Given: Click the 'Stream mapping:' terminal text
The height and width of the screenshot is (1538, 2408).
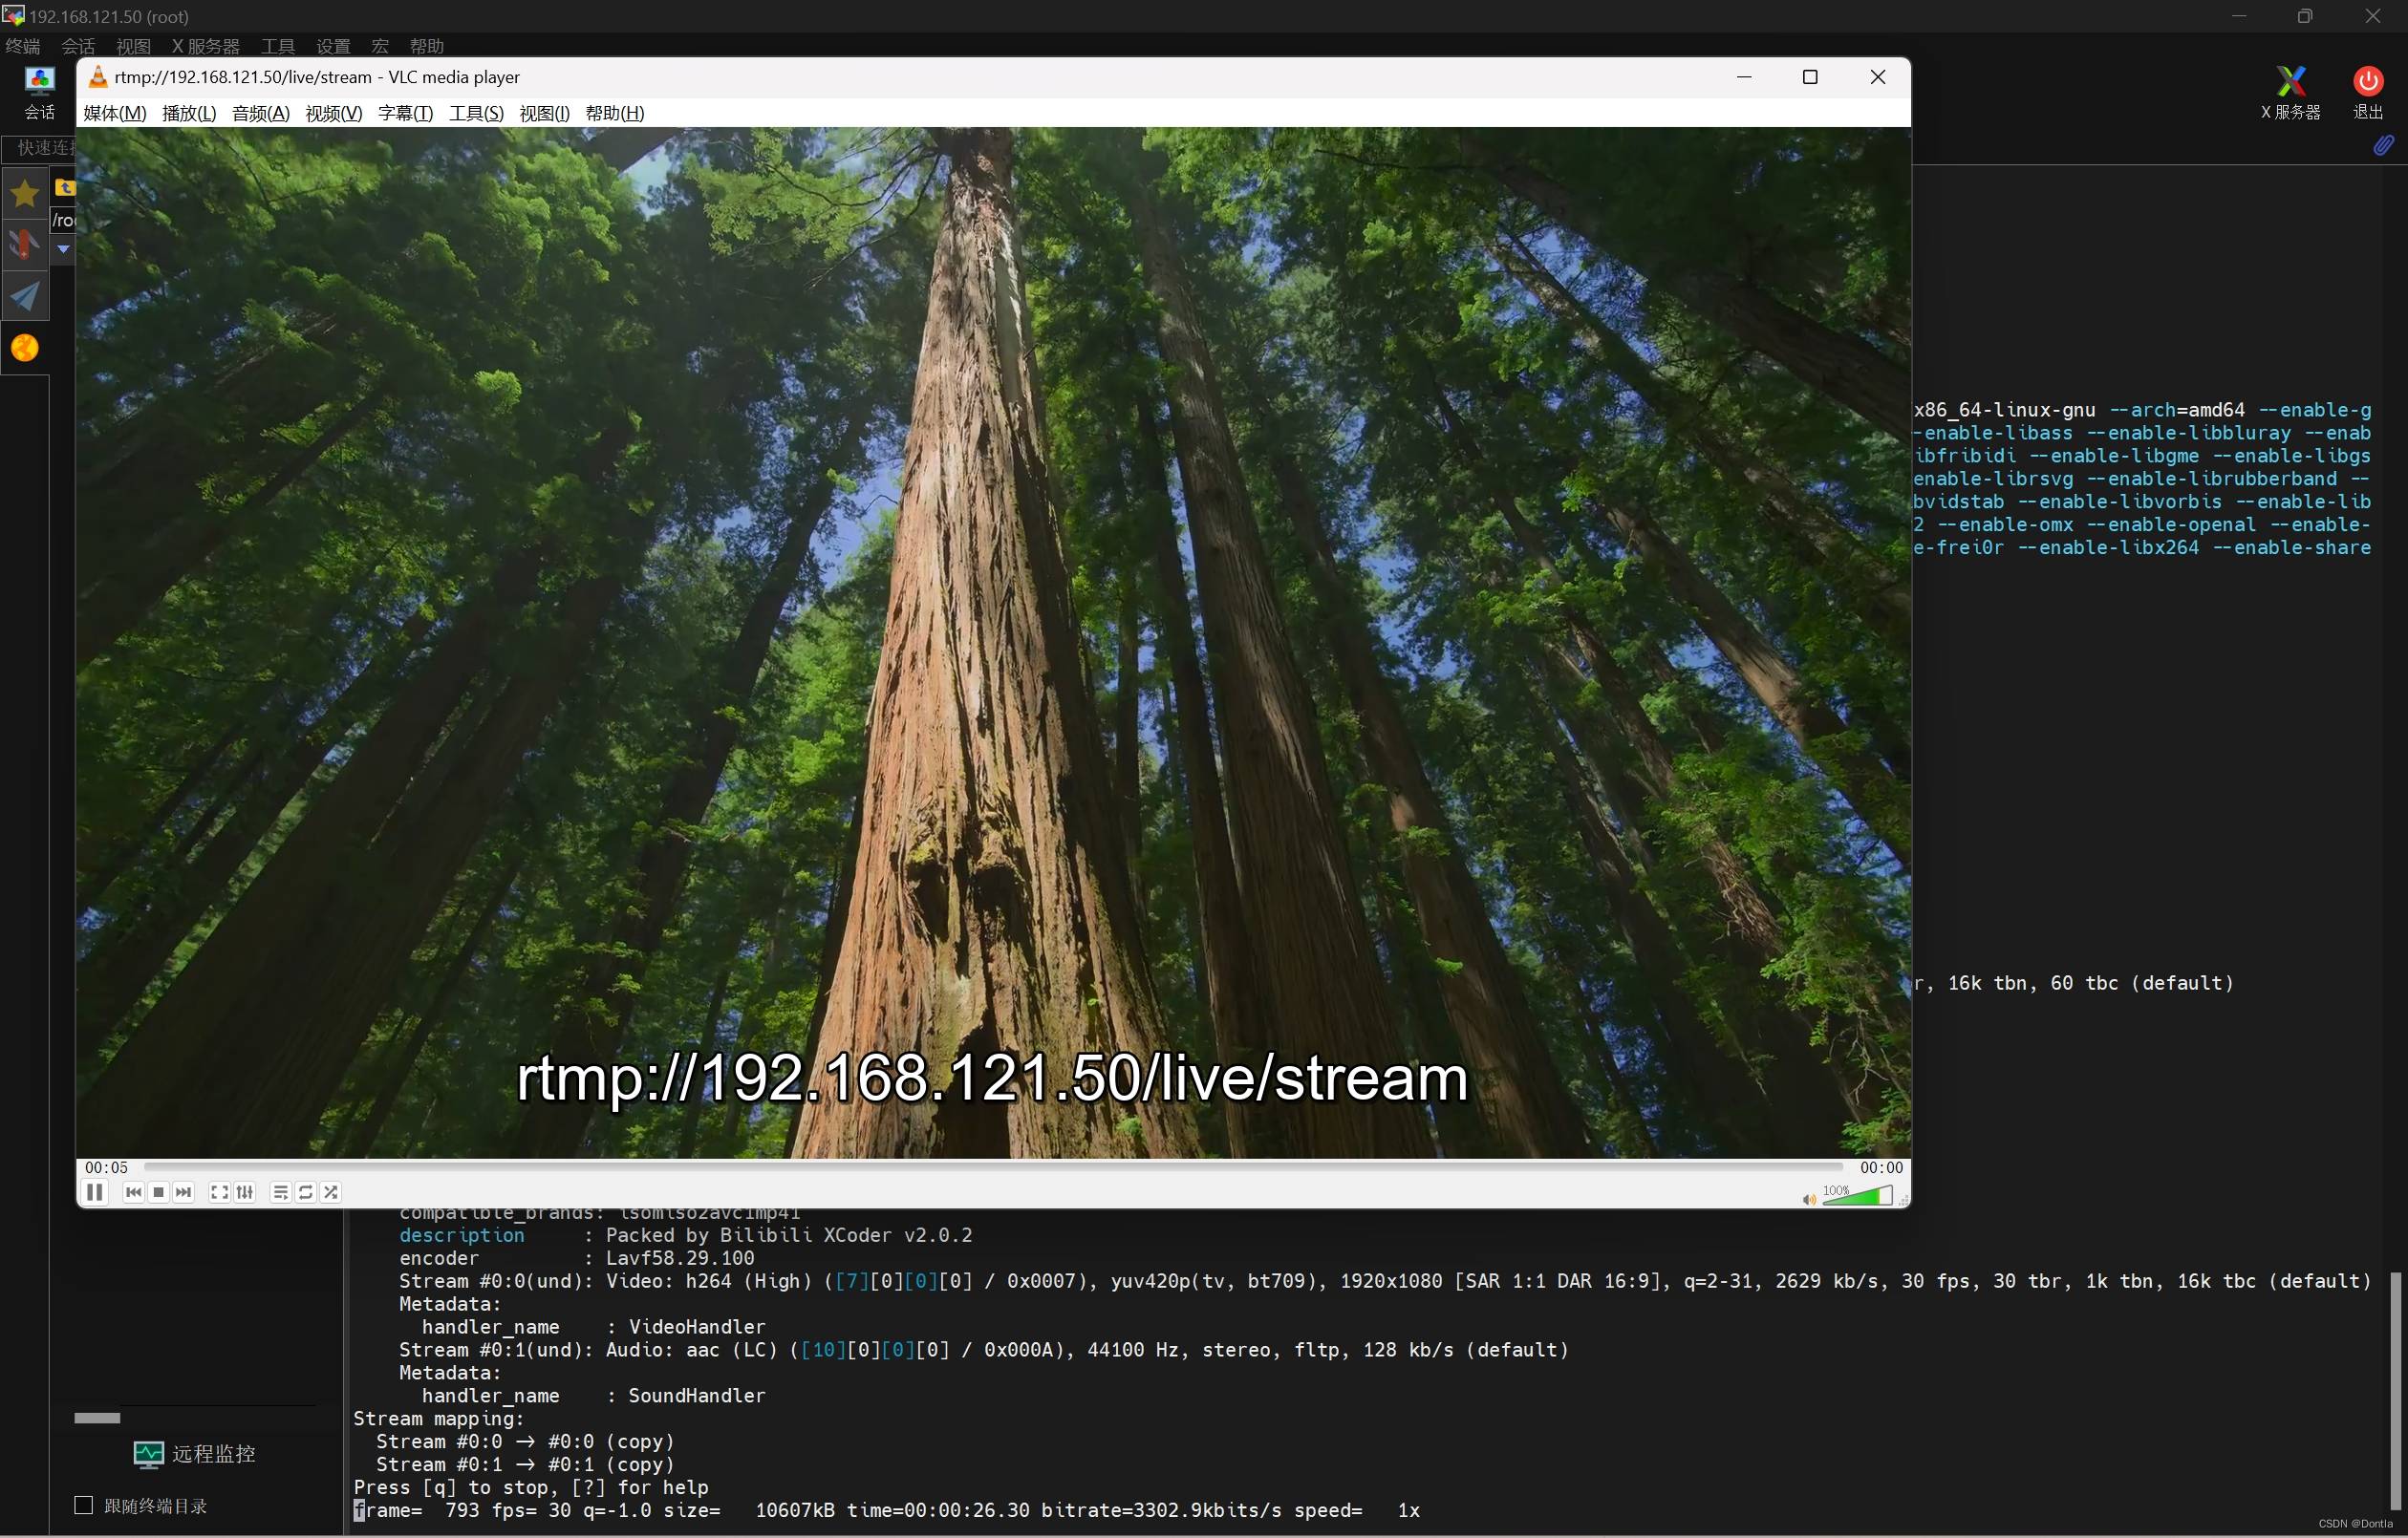Looking at the screenshot, I should tap(438, 1418).
